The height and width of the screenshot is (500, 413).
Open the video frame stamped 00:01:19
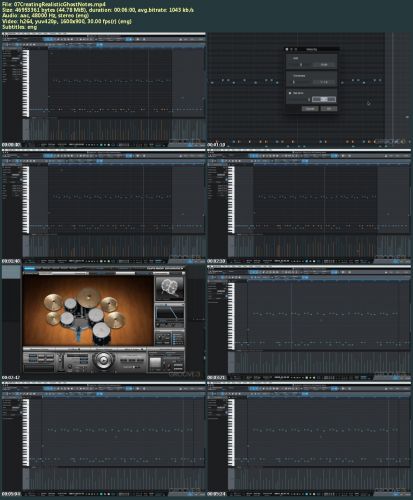pos(309,90)
